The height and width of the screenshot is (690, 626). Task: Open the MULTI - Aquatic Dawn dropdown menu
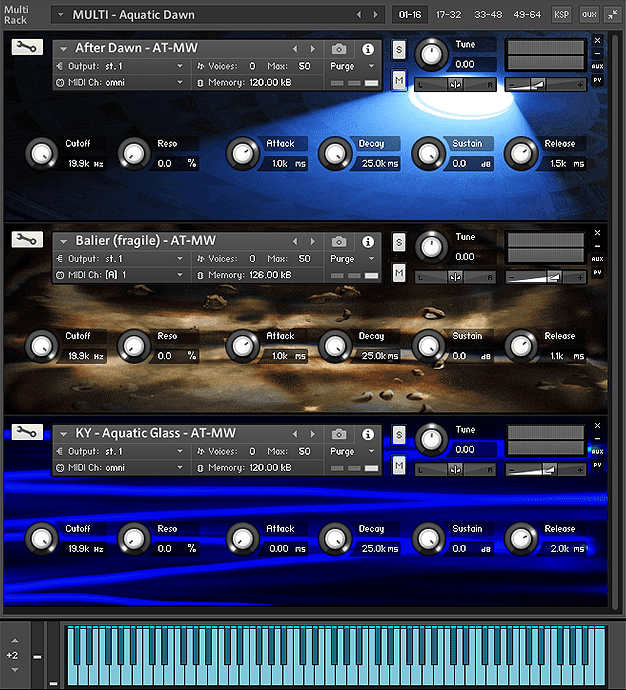(x=61, y=15)
